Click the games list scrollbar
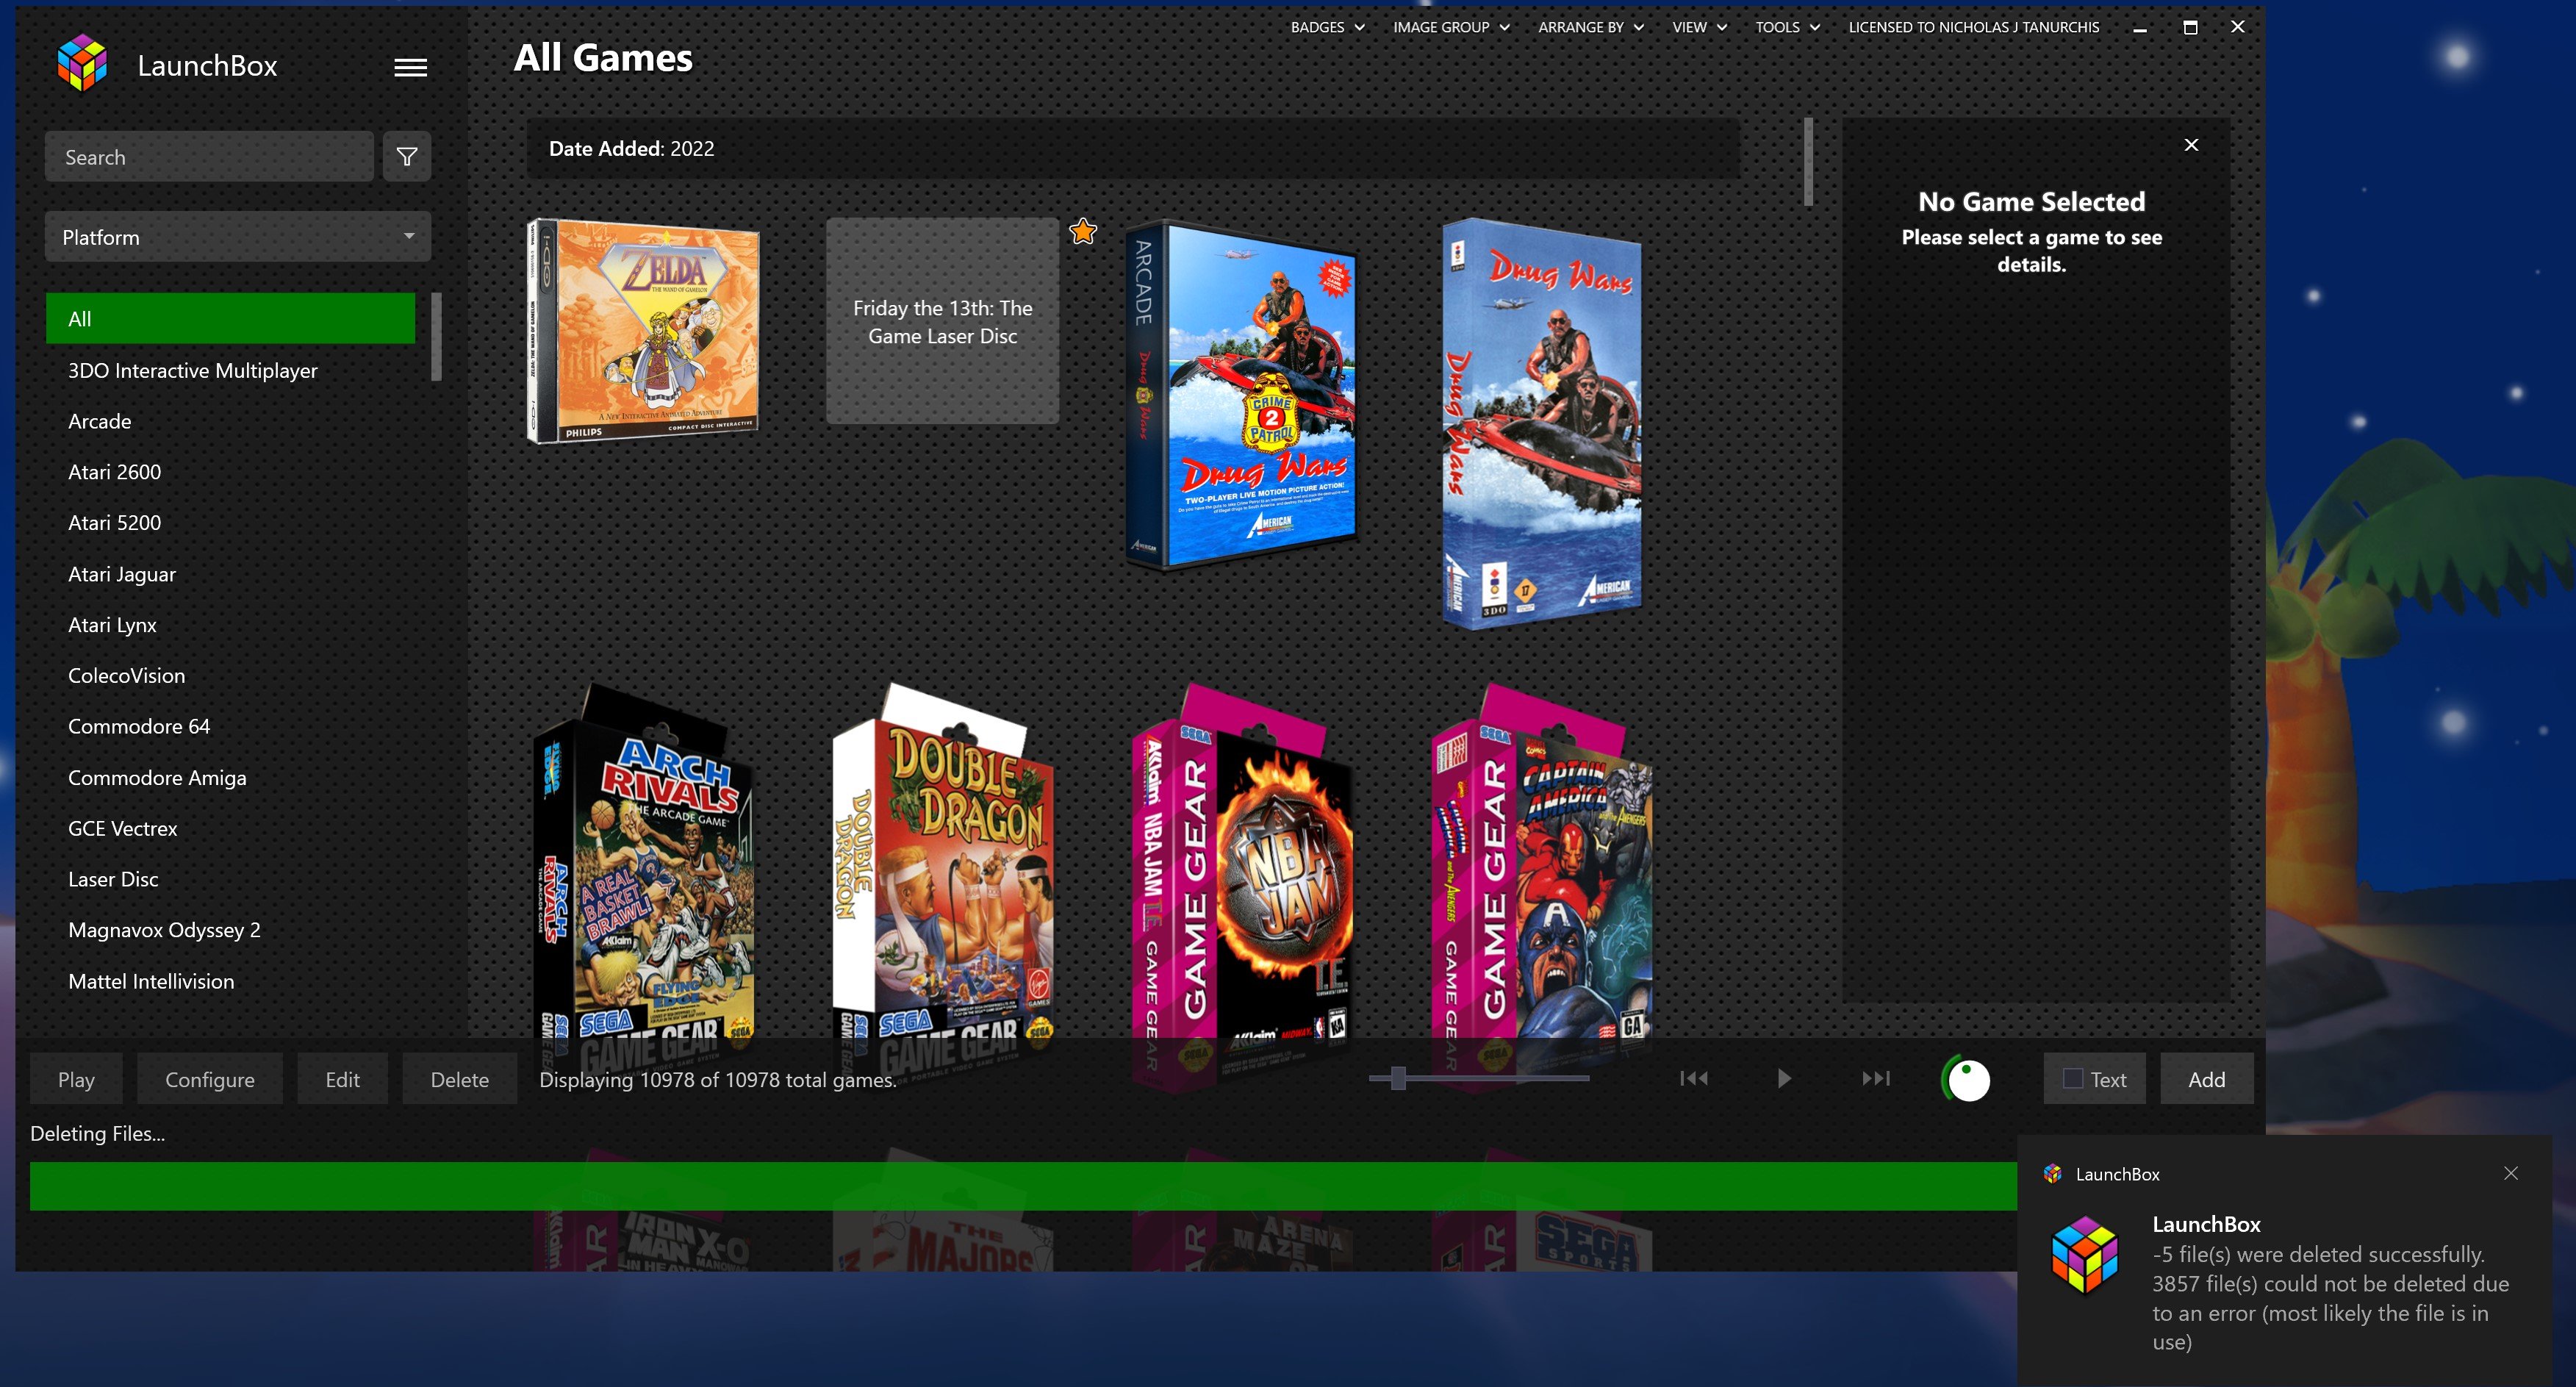 1808,162
